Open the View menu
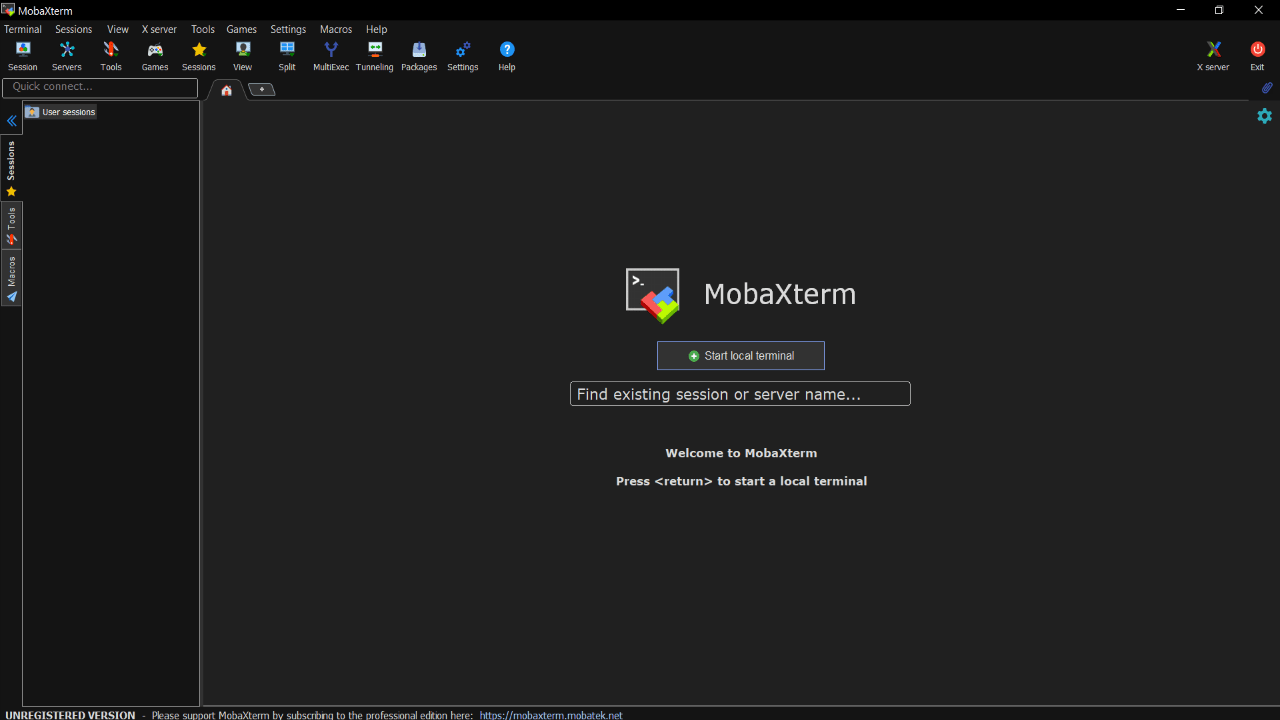This screenshot has height=720, width=1280. click(118, 29)
